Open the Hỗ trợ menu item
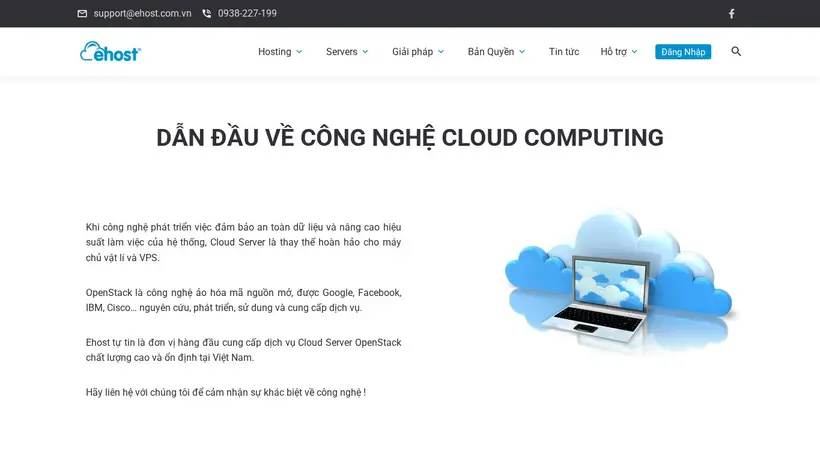 (x=613, y=52)
